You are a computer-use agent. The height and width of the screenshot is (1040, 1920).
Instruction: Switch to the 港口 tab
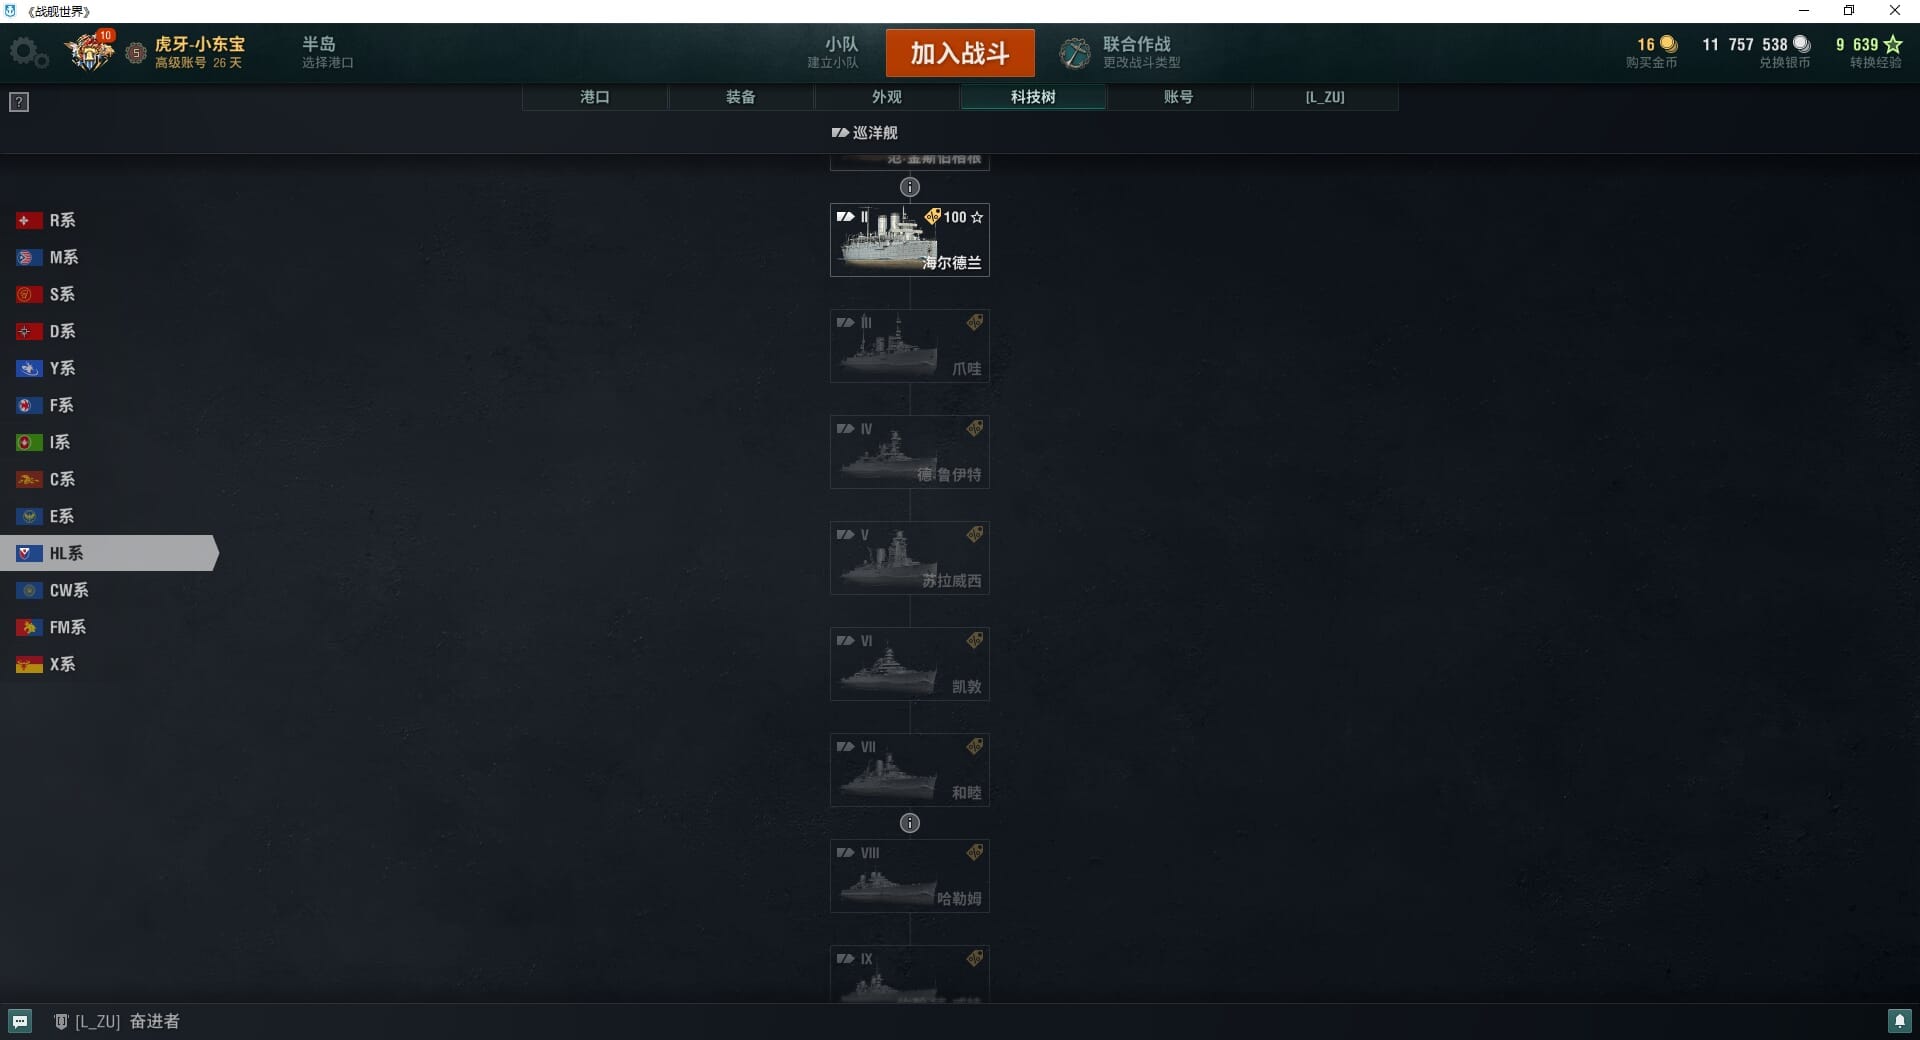[595, 97]
